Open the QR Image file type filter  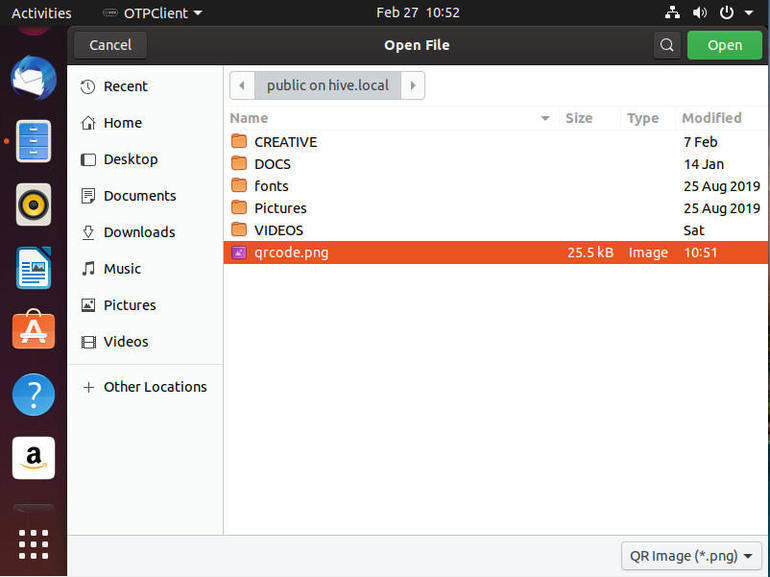tap(691, 556)
